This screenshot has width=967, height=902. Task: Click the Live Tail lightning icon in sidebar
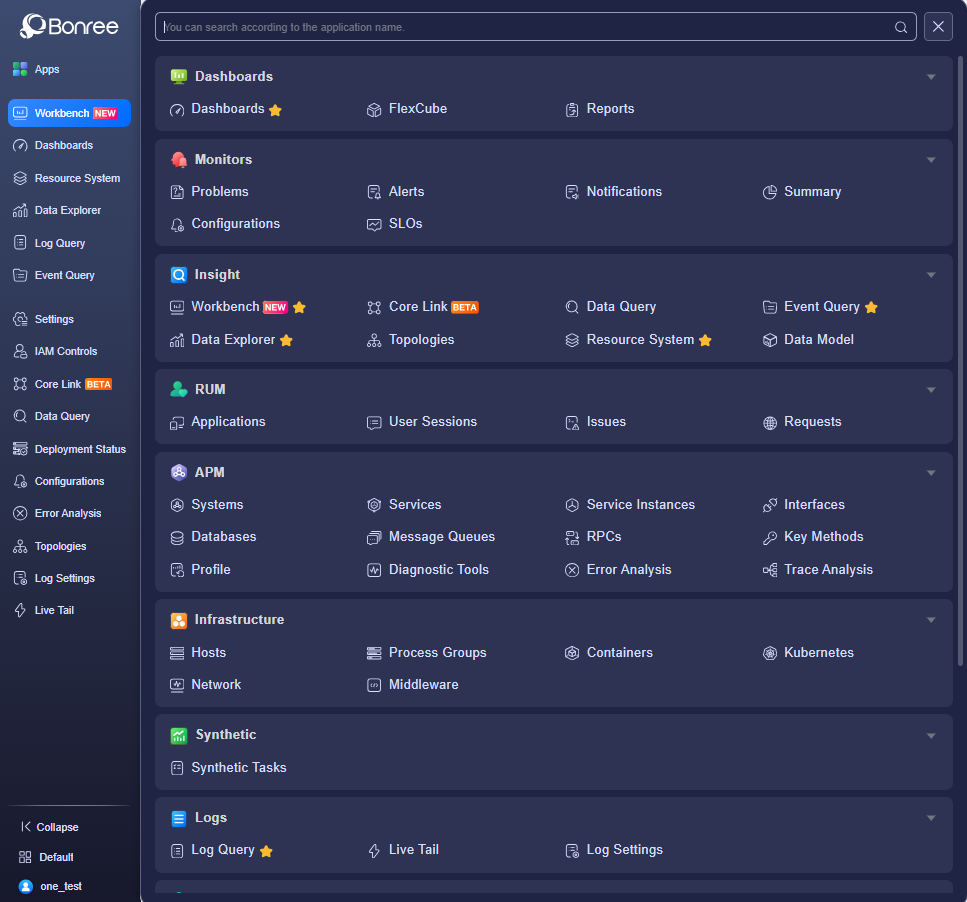20,610
